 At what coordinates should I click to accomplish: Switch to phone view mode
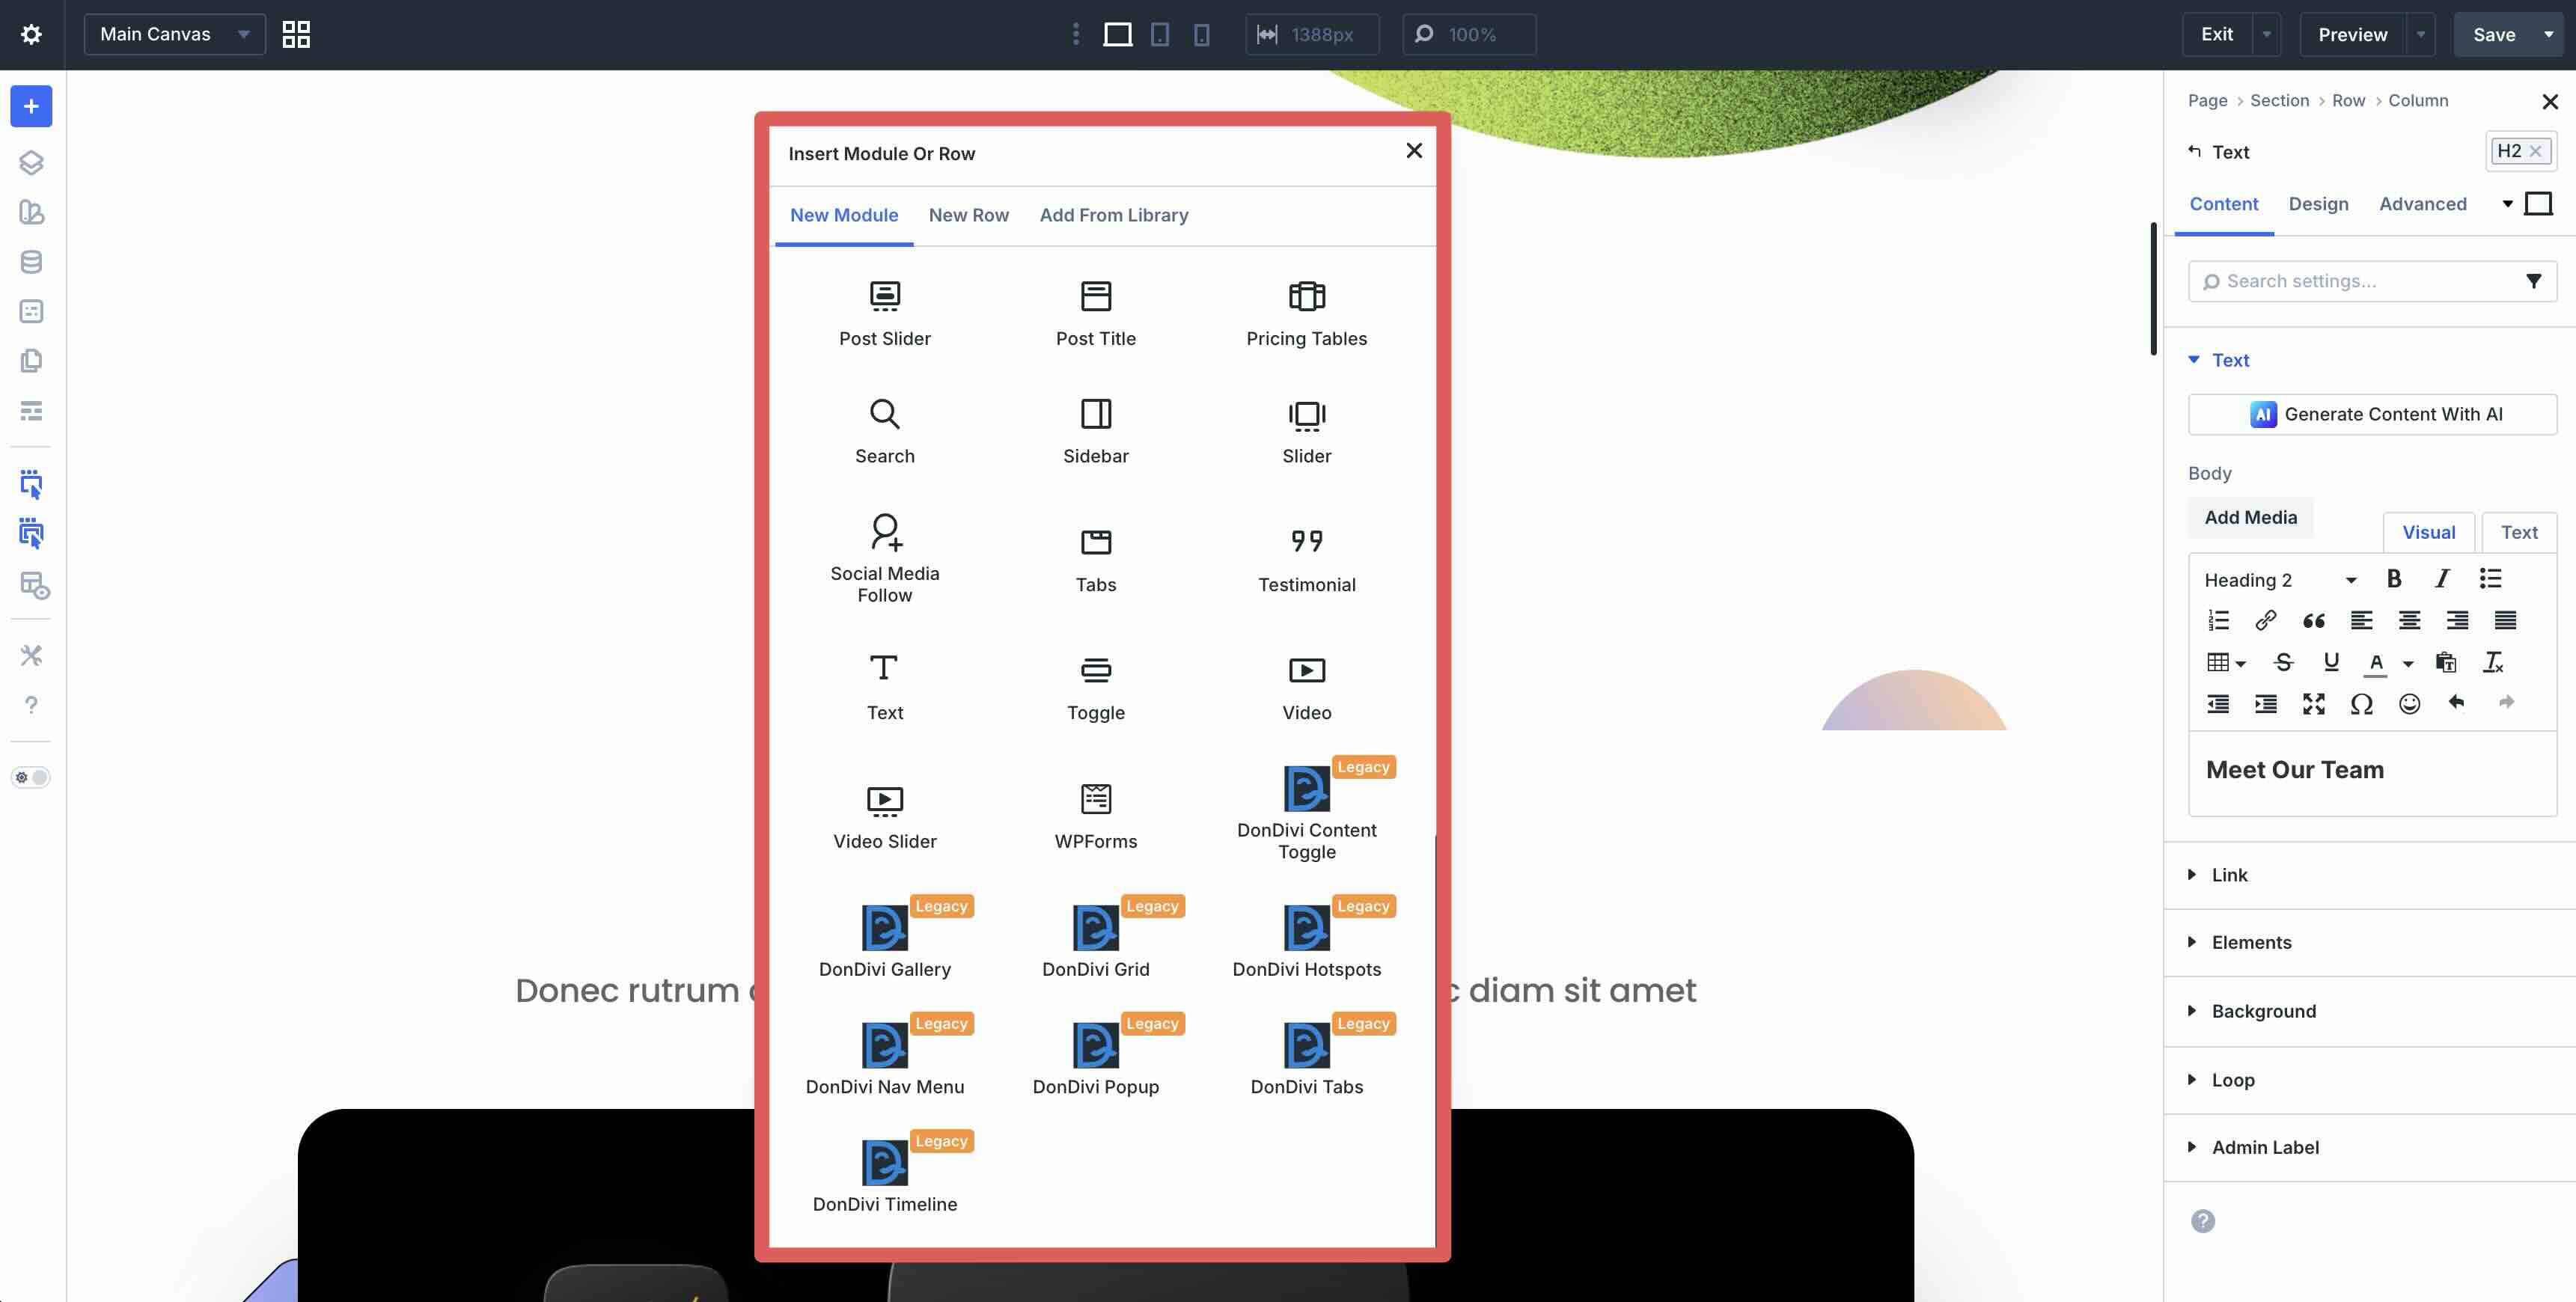click(1200, 34)
